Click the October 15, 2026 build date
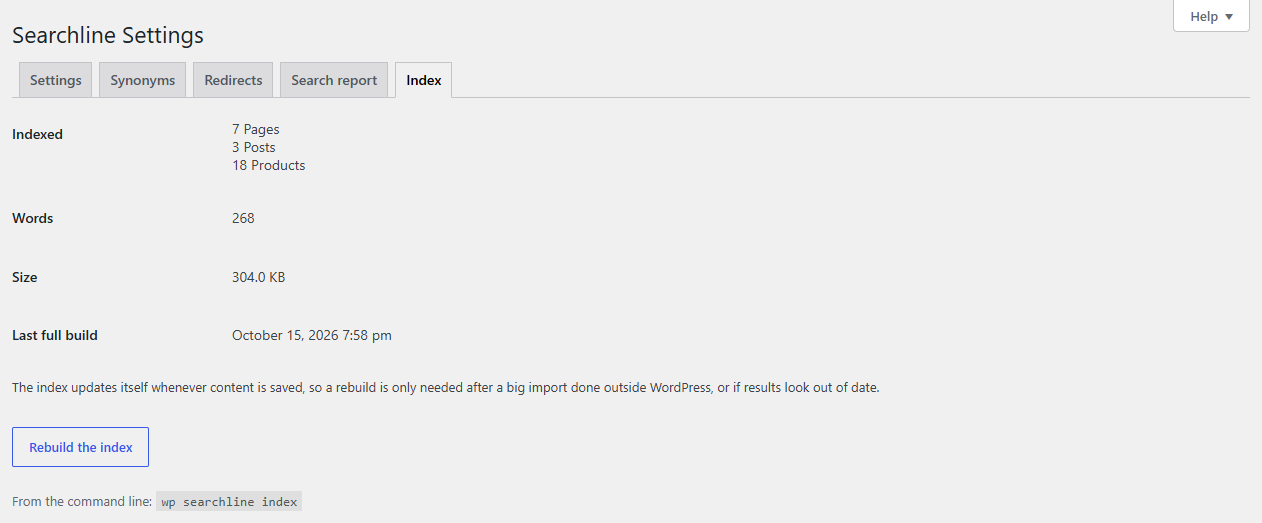The image size is (1262, 523). (312, 335)
